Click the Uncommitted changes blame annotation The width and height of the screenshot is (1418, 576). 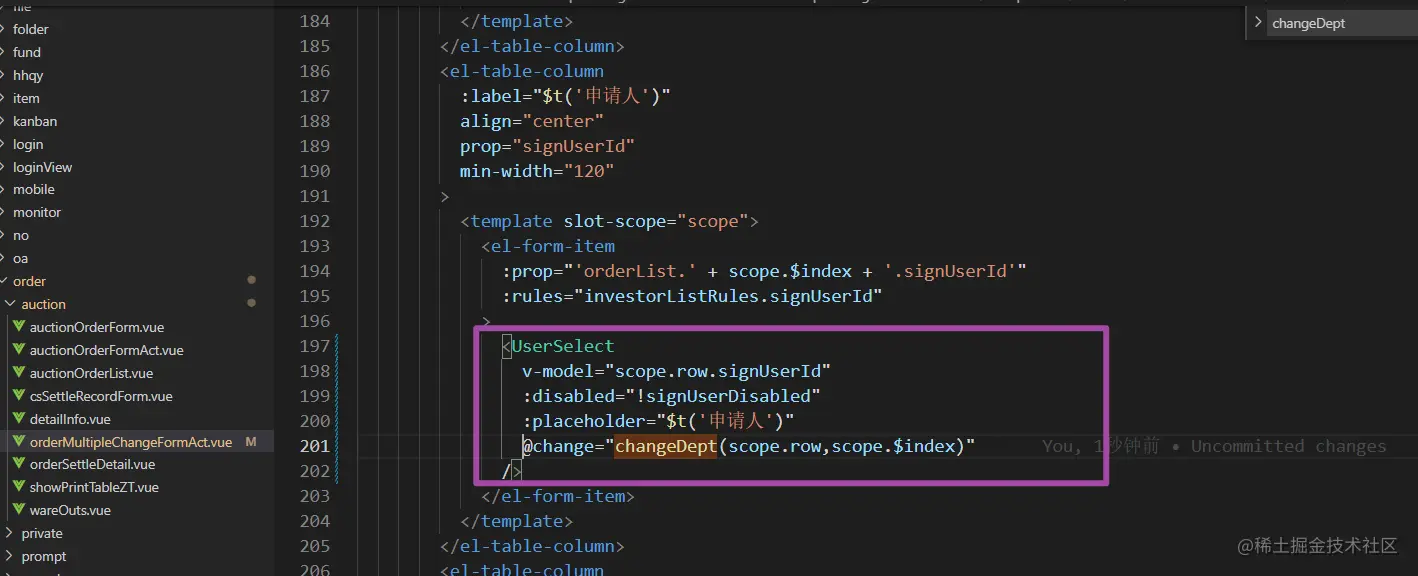(x=1288, y=446)
